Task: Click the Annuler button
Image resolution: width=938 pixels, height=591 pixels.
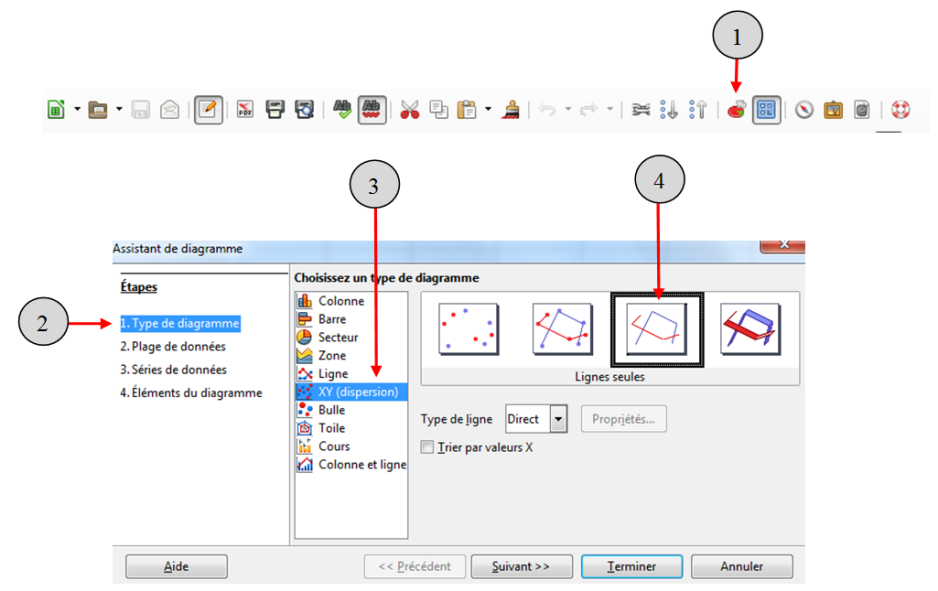Action: 742,566
